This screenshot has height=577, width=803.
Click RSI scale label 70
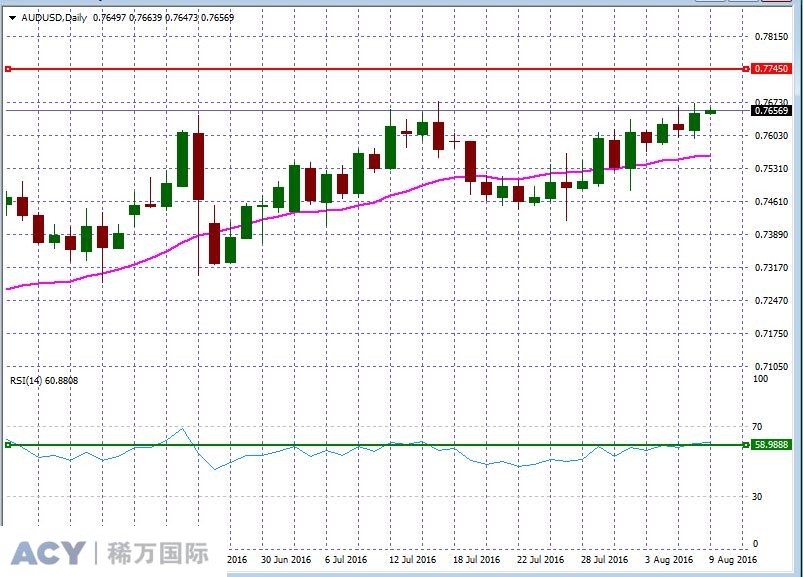pyautogui.click(x=757, y=426)
